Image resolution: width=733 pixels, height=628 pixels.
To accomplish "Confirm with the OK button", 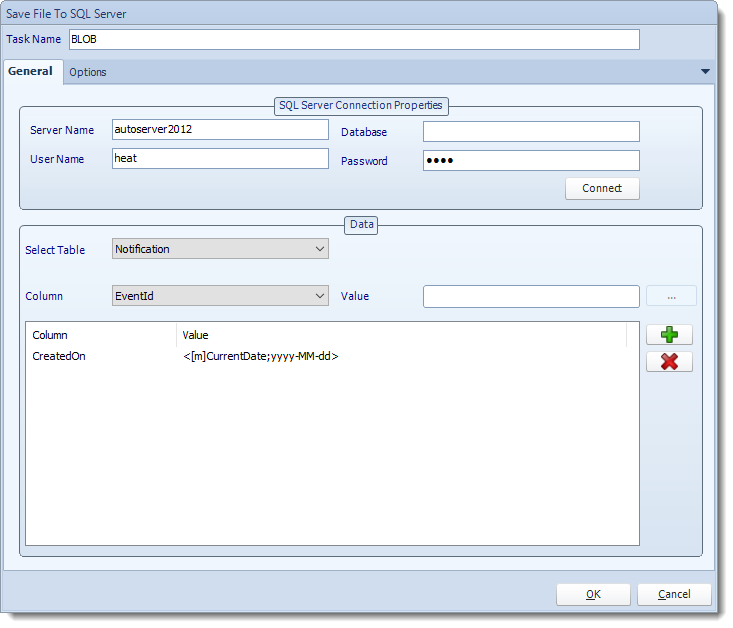I will 593,594.
